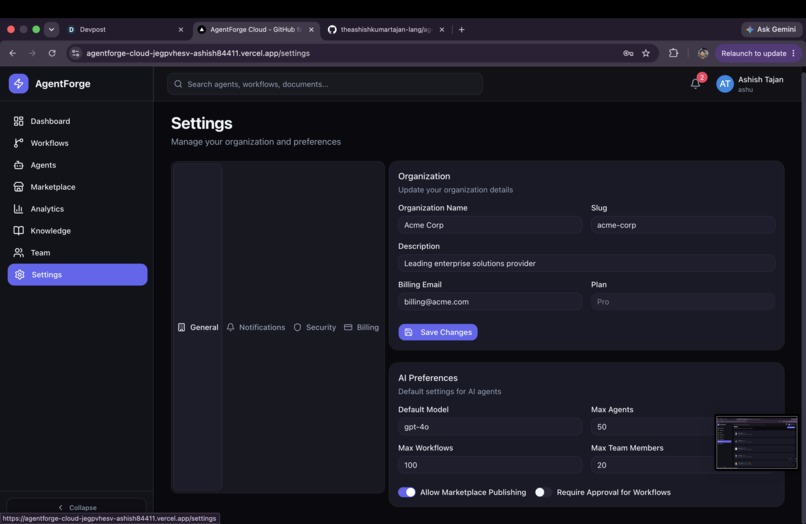Open the browser extensions puzzle icon
The image size is (806, 524).
673,53
